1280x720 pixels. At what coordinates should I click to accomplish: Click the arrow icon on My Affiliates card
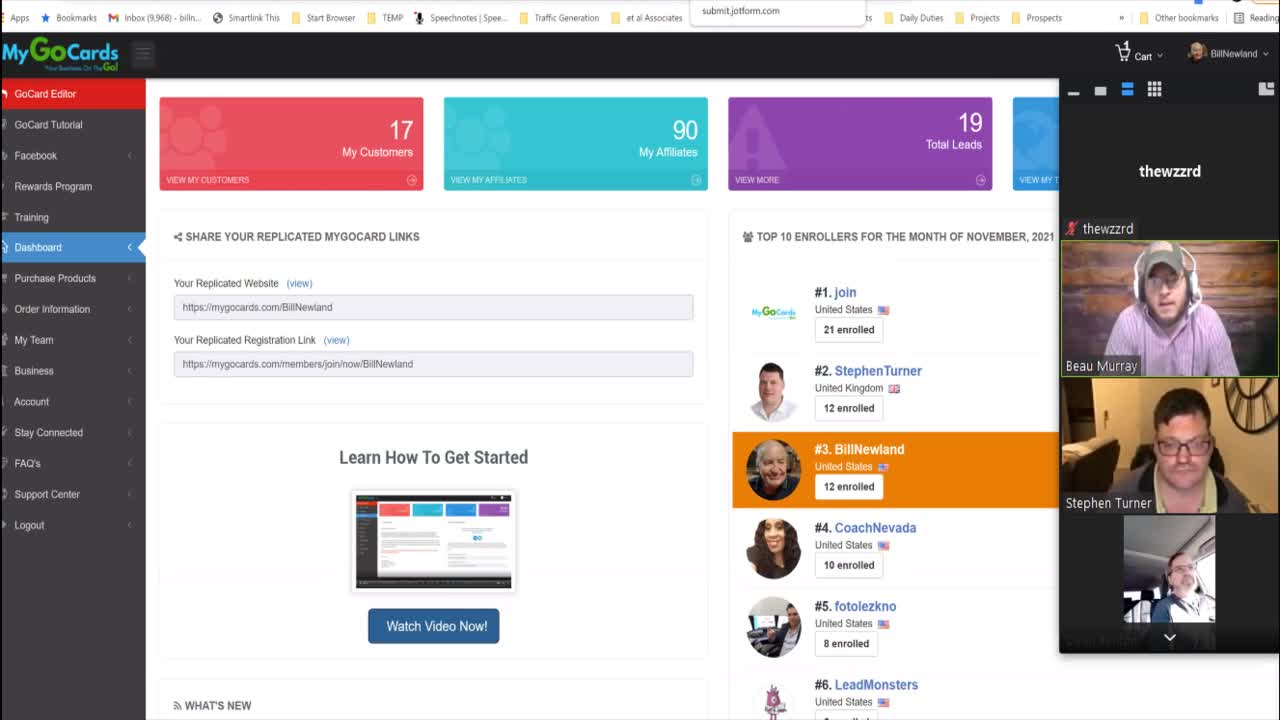(x=696, y=180)
